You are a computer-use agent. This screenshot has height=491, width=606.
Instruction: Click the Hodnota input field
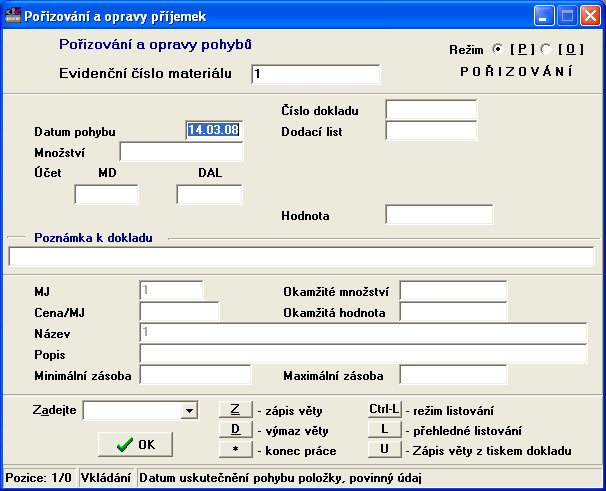coord(439,215)
